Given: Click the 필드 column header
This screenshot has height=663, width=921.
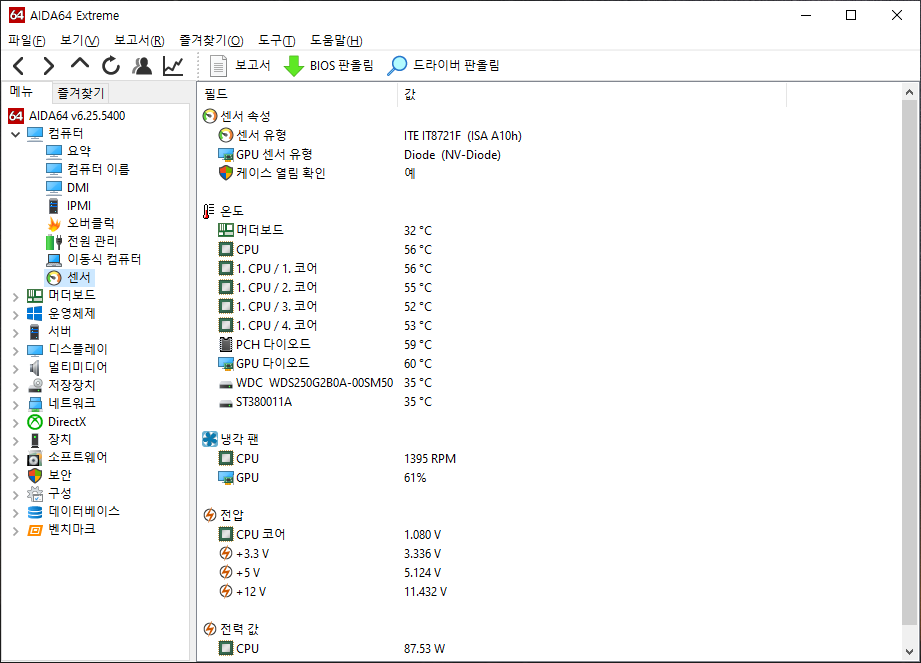Looking at the screenshot, I should point(298,94).
